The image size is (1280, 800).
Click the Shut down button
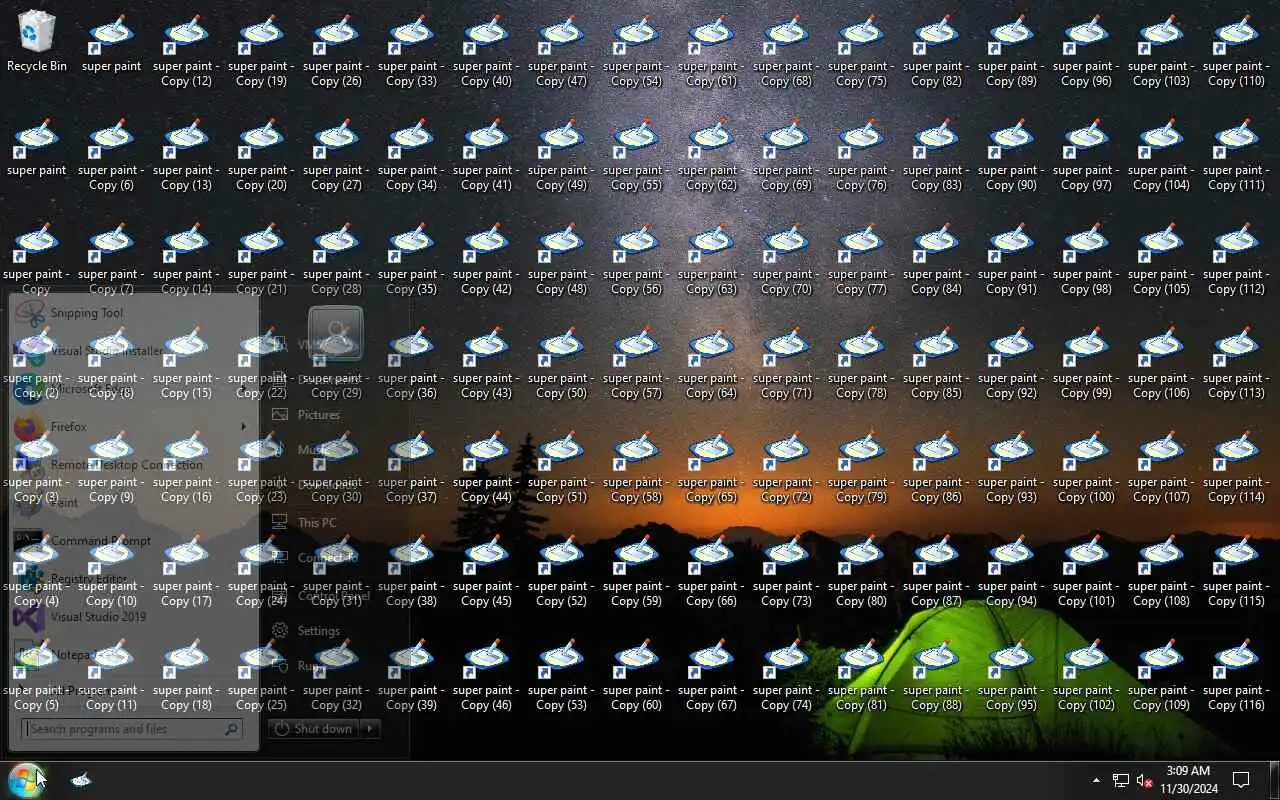314,729
